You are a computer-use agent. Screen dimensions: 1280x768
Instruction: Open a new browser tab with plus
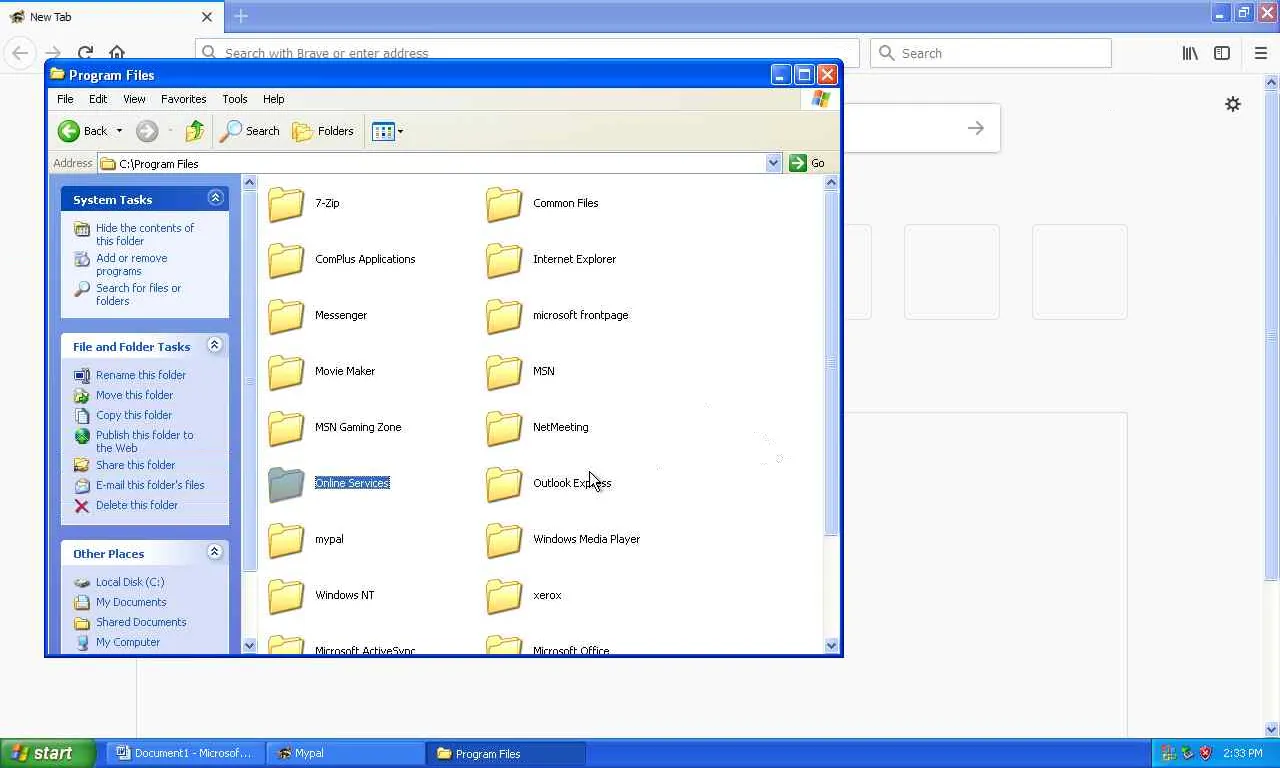pos(241,16)
